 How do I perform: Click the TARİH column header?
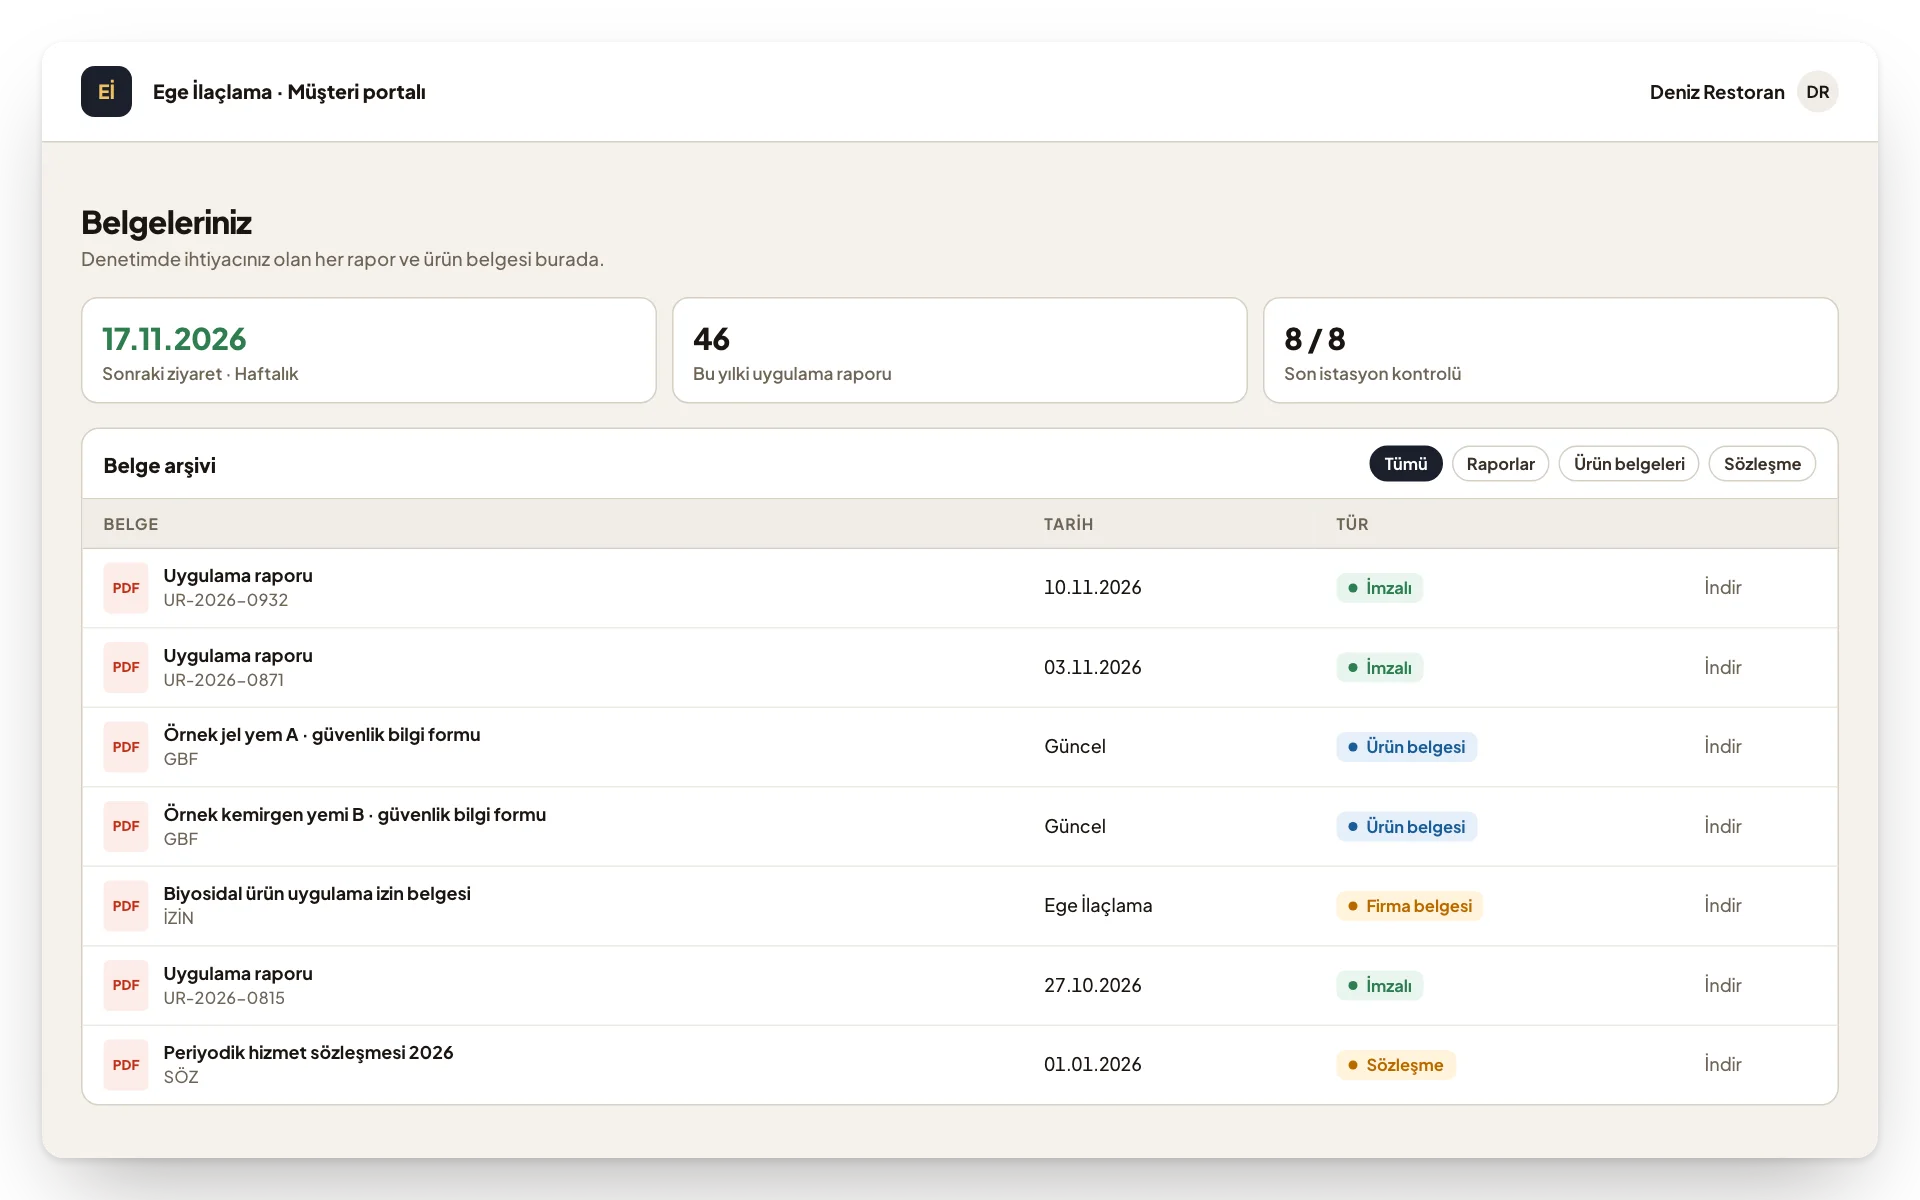(x=1068, y=524)
